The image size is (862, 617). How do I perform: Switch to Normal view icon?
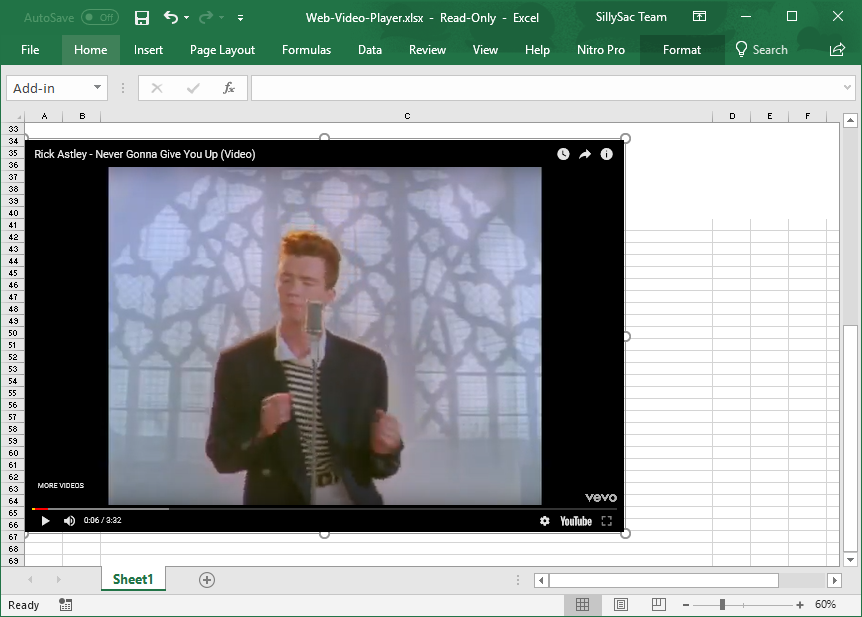tap(582, 605)
